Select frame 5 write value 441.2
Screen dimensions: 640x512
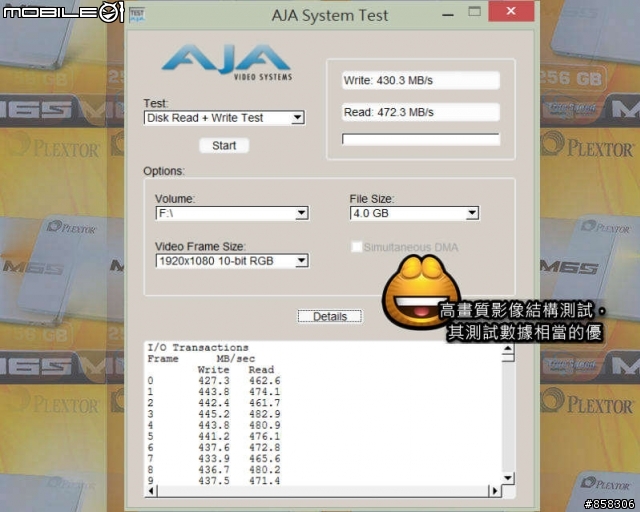[214, 436]
